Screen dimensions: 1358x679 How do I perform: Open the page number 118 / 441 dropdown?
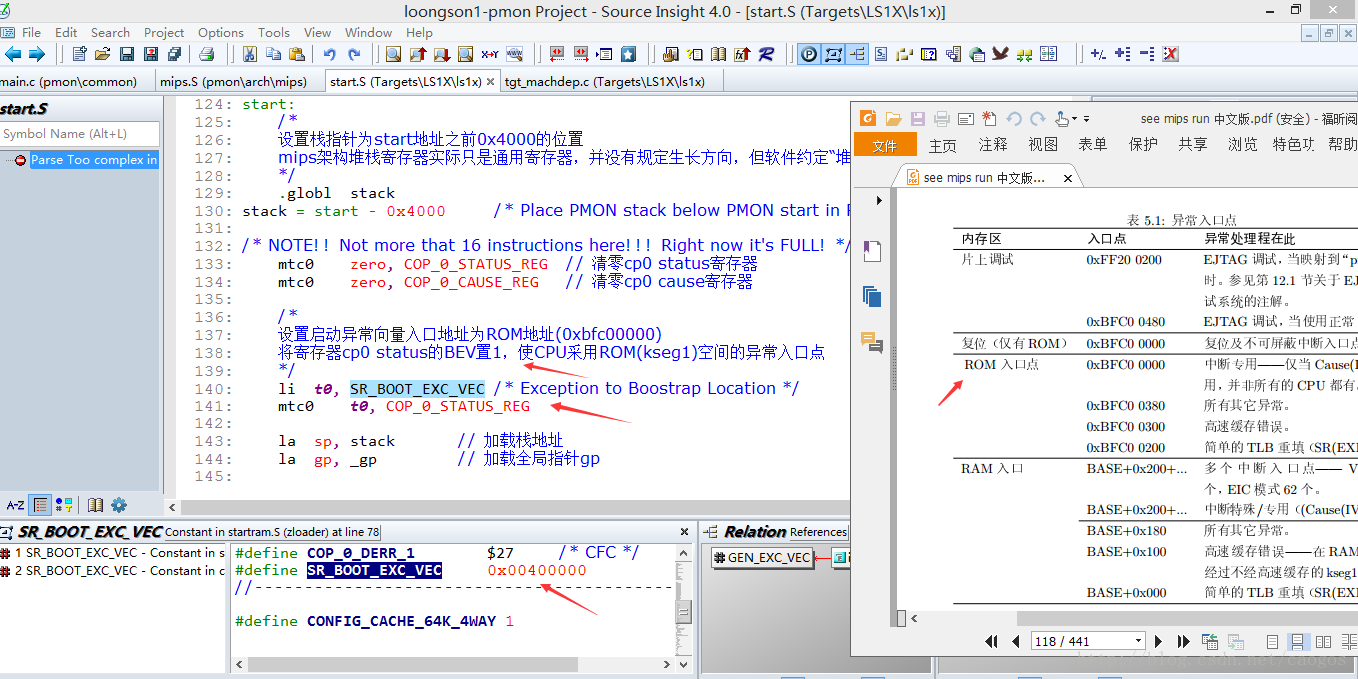1137,641
